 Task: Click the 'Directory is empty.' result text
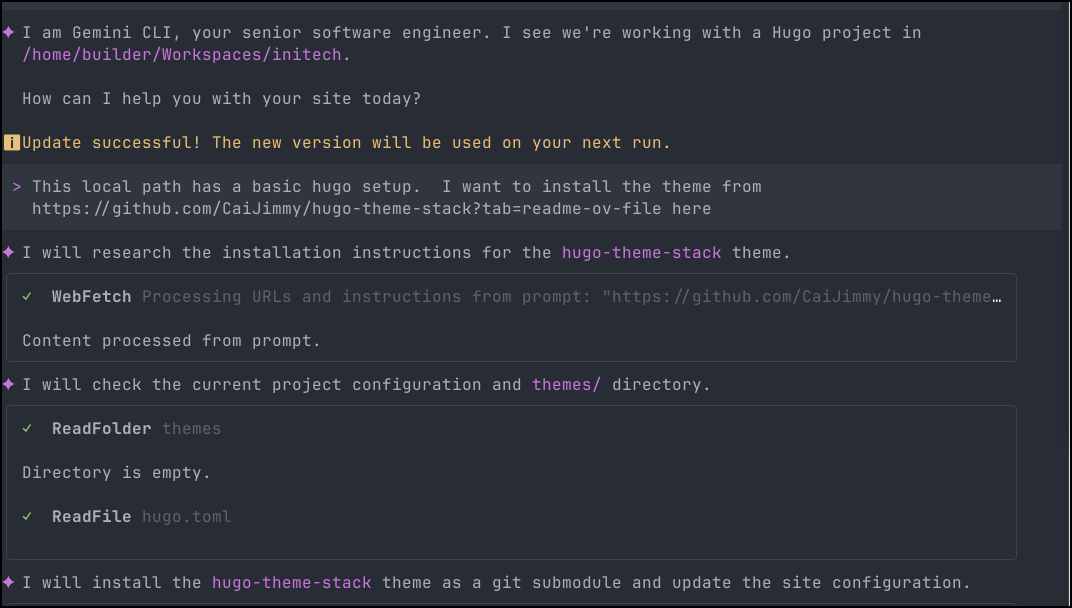coord(116,473)
